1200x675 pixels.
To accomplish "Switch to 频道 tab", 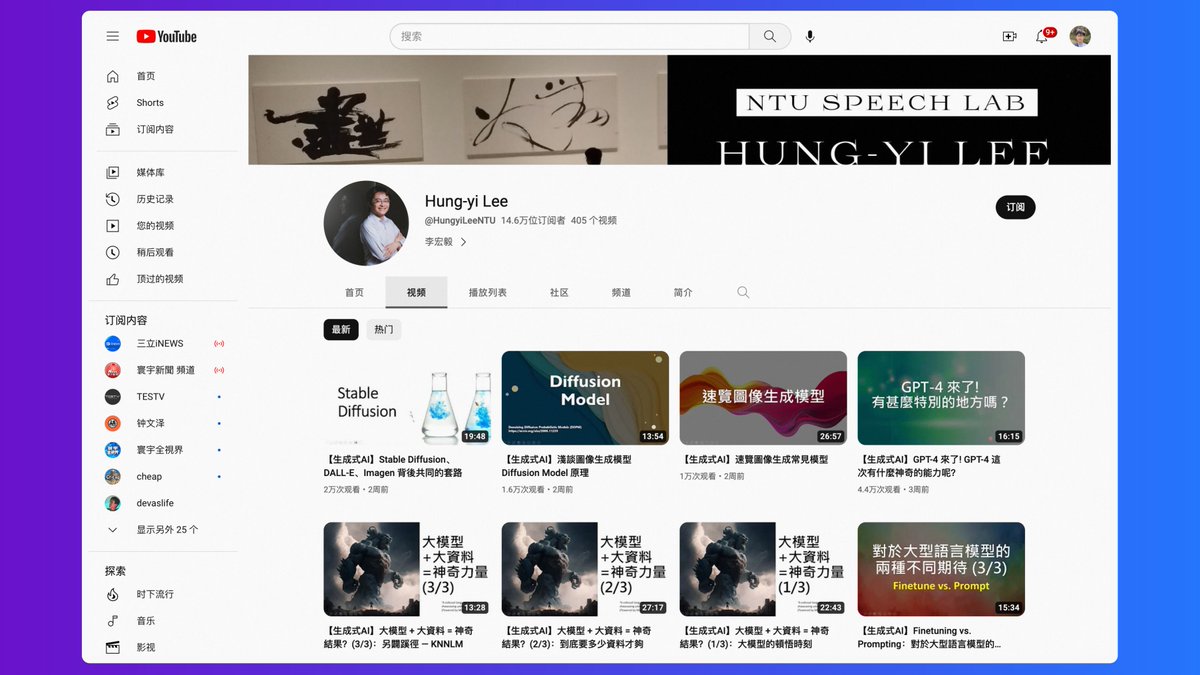I will click(x=621, y=292).
